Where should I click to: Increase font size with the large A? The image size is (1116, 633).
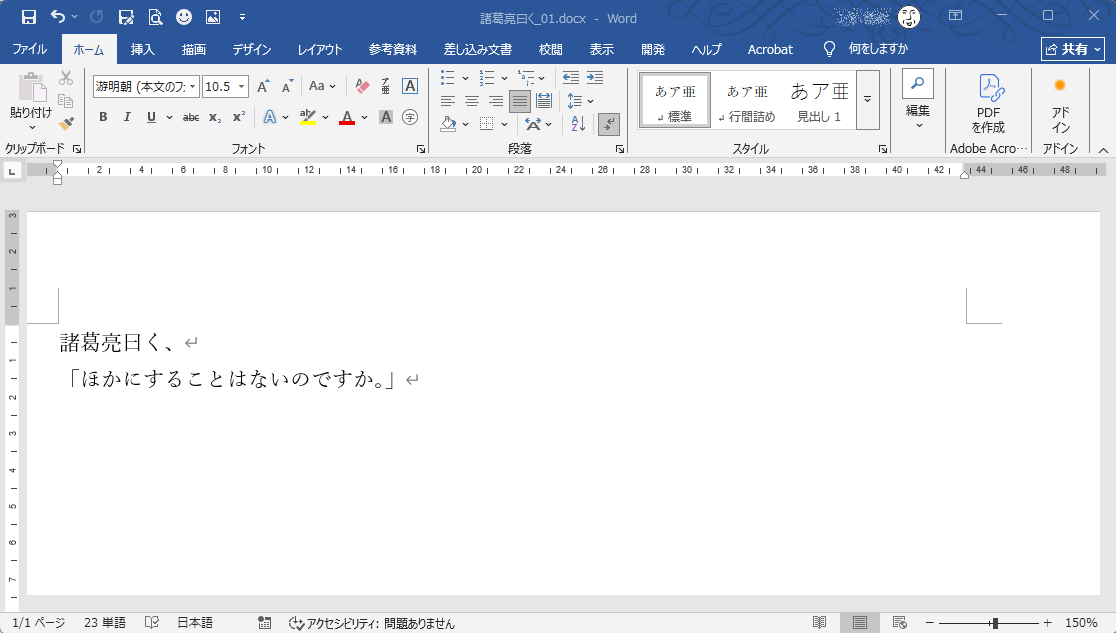263,86
